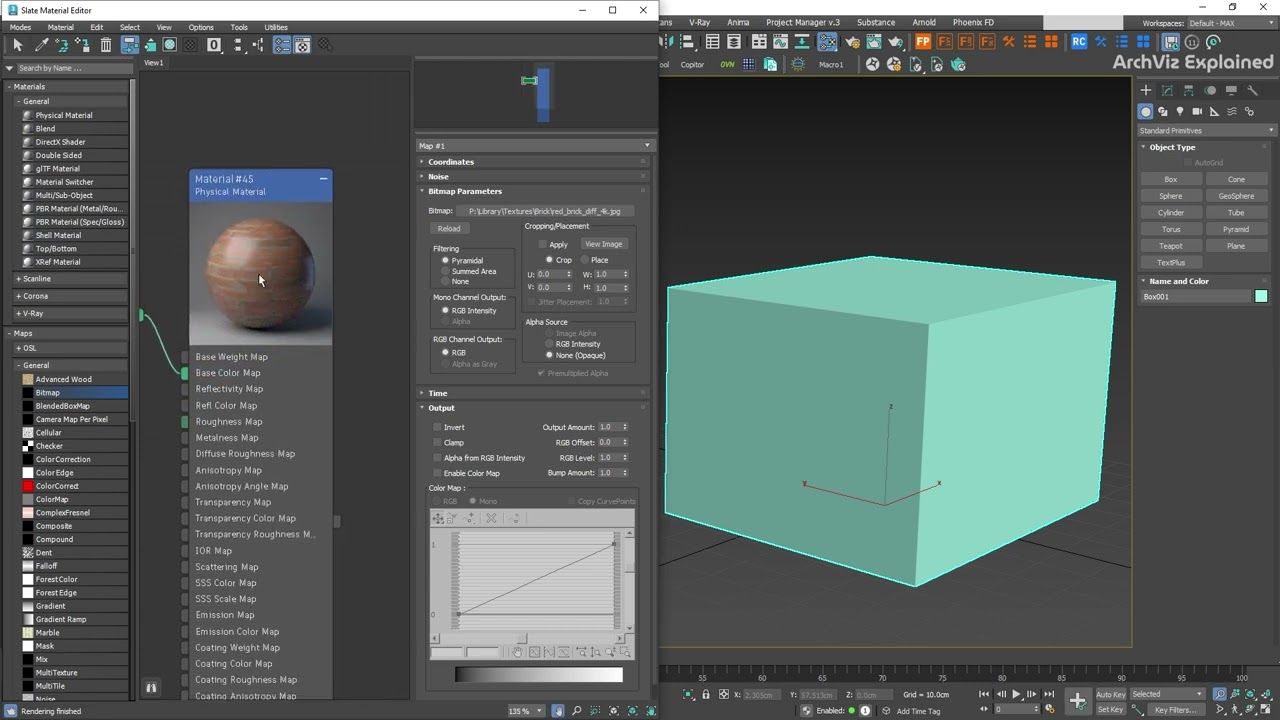Toggle Show Shaded Material in Viewport icon
This screenshot has height=720, width=1280.
point(170,45)
